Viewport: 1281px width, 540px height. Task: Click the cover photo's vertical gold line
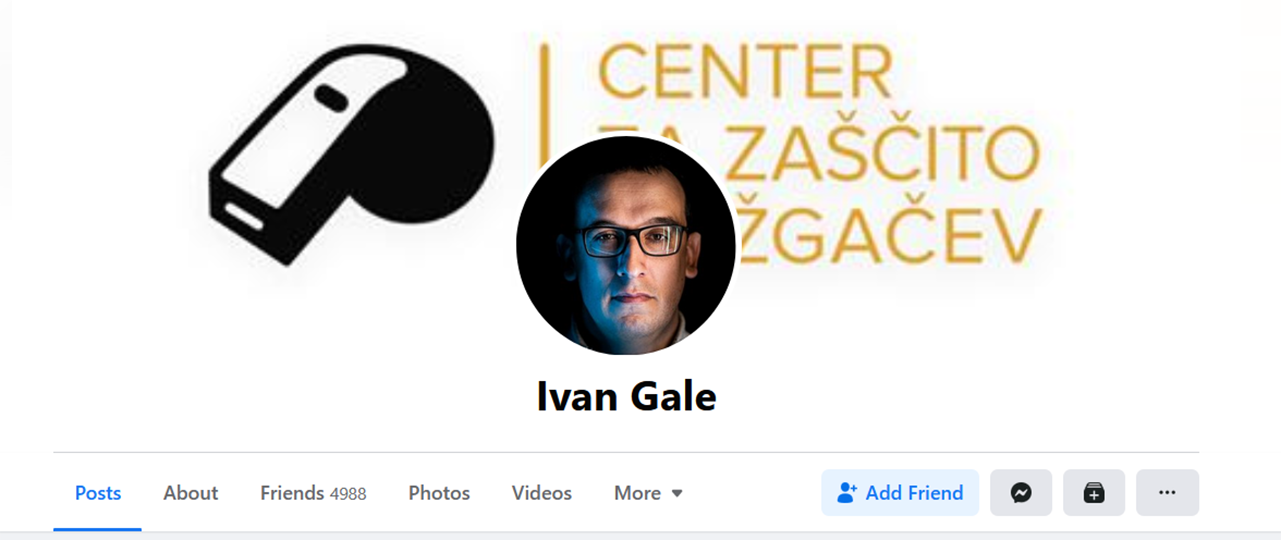pyautogui.click(x=545, y=100)
